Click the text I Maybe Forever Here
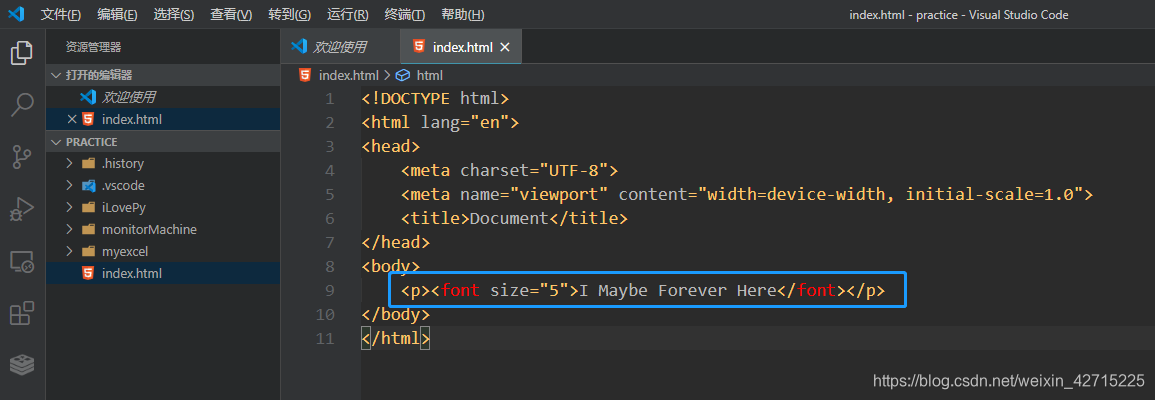1155x400 pixels. pyautogui.click(x=678, y=290)
